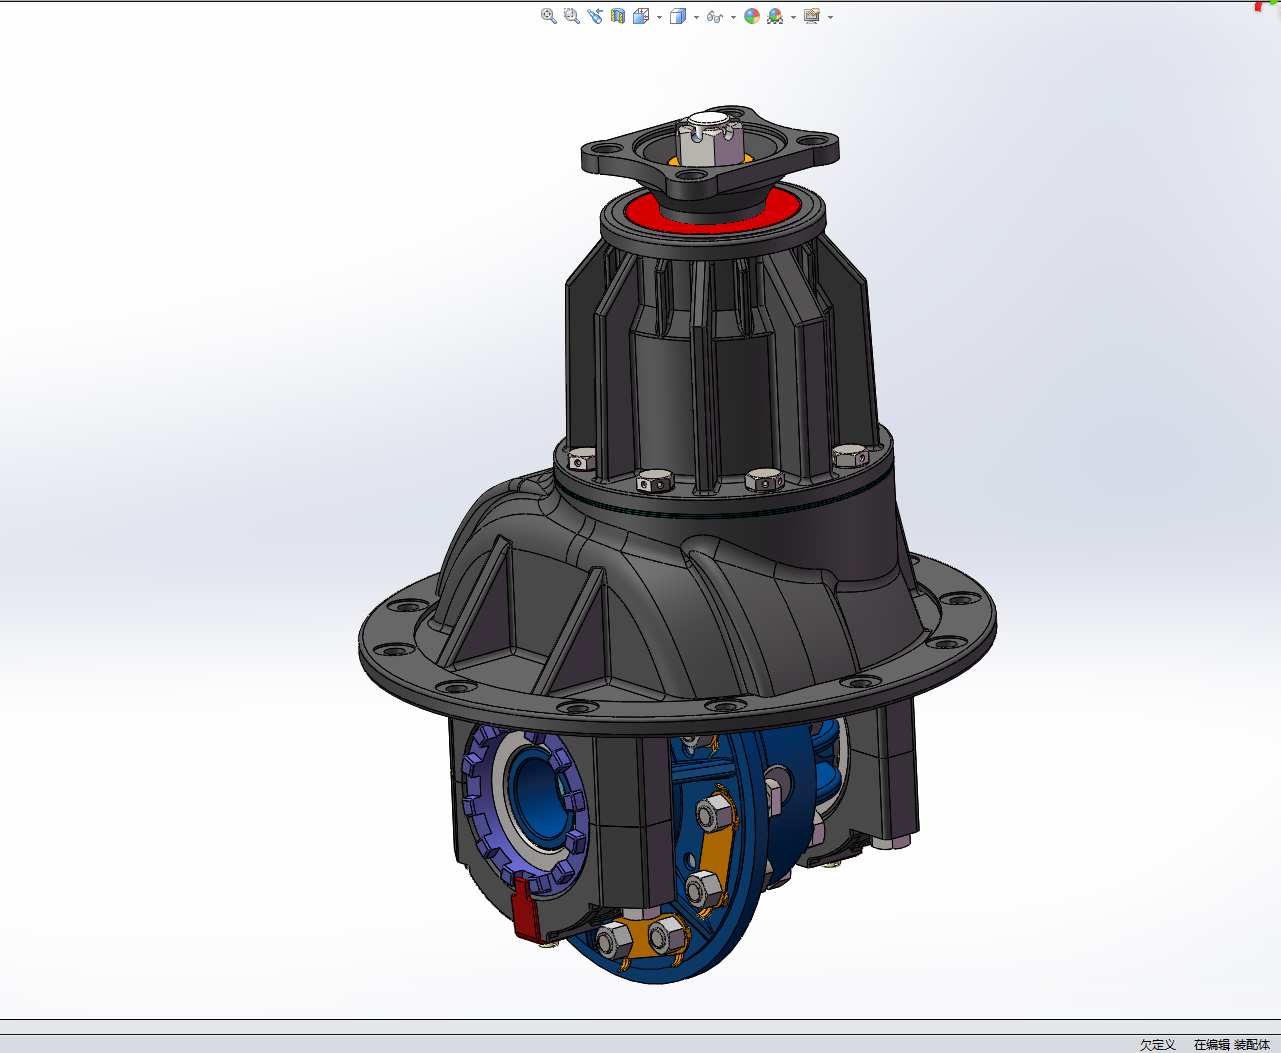Click Hide/Show Items glasses icon
Viewport: 1281px width, 1053px height.
click(x=714, y=16)
